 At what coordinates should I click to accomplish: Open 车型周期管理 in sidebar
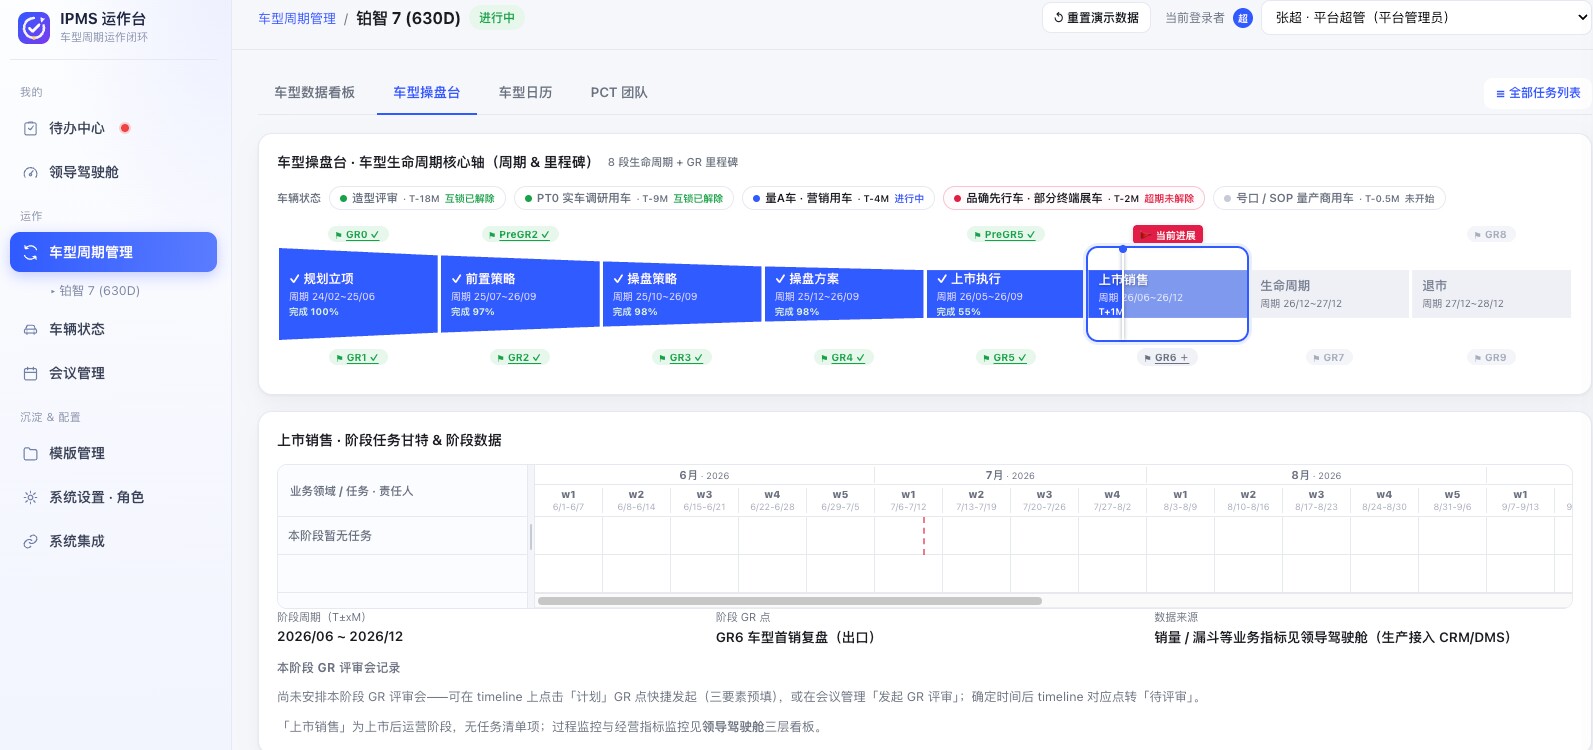point(113,252)
